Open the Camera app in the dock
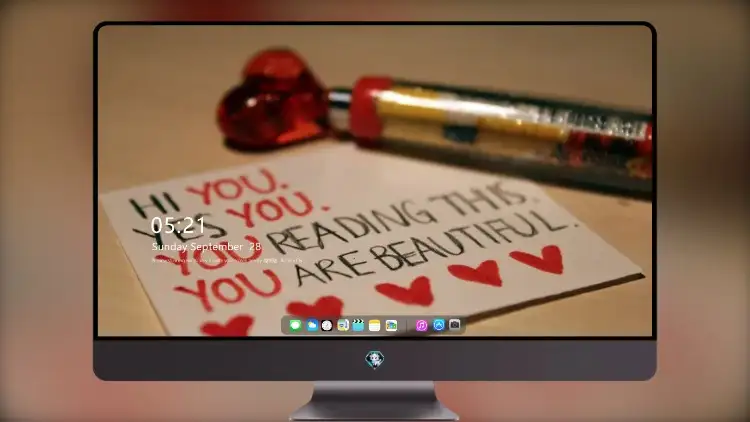 (x=455, y=325)
